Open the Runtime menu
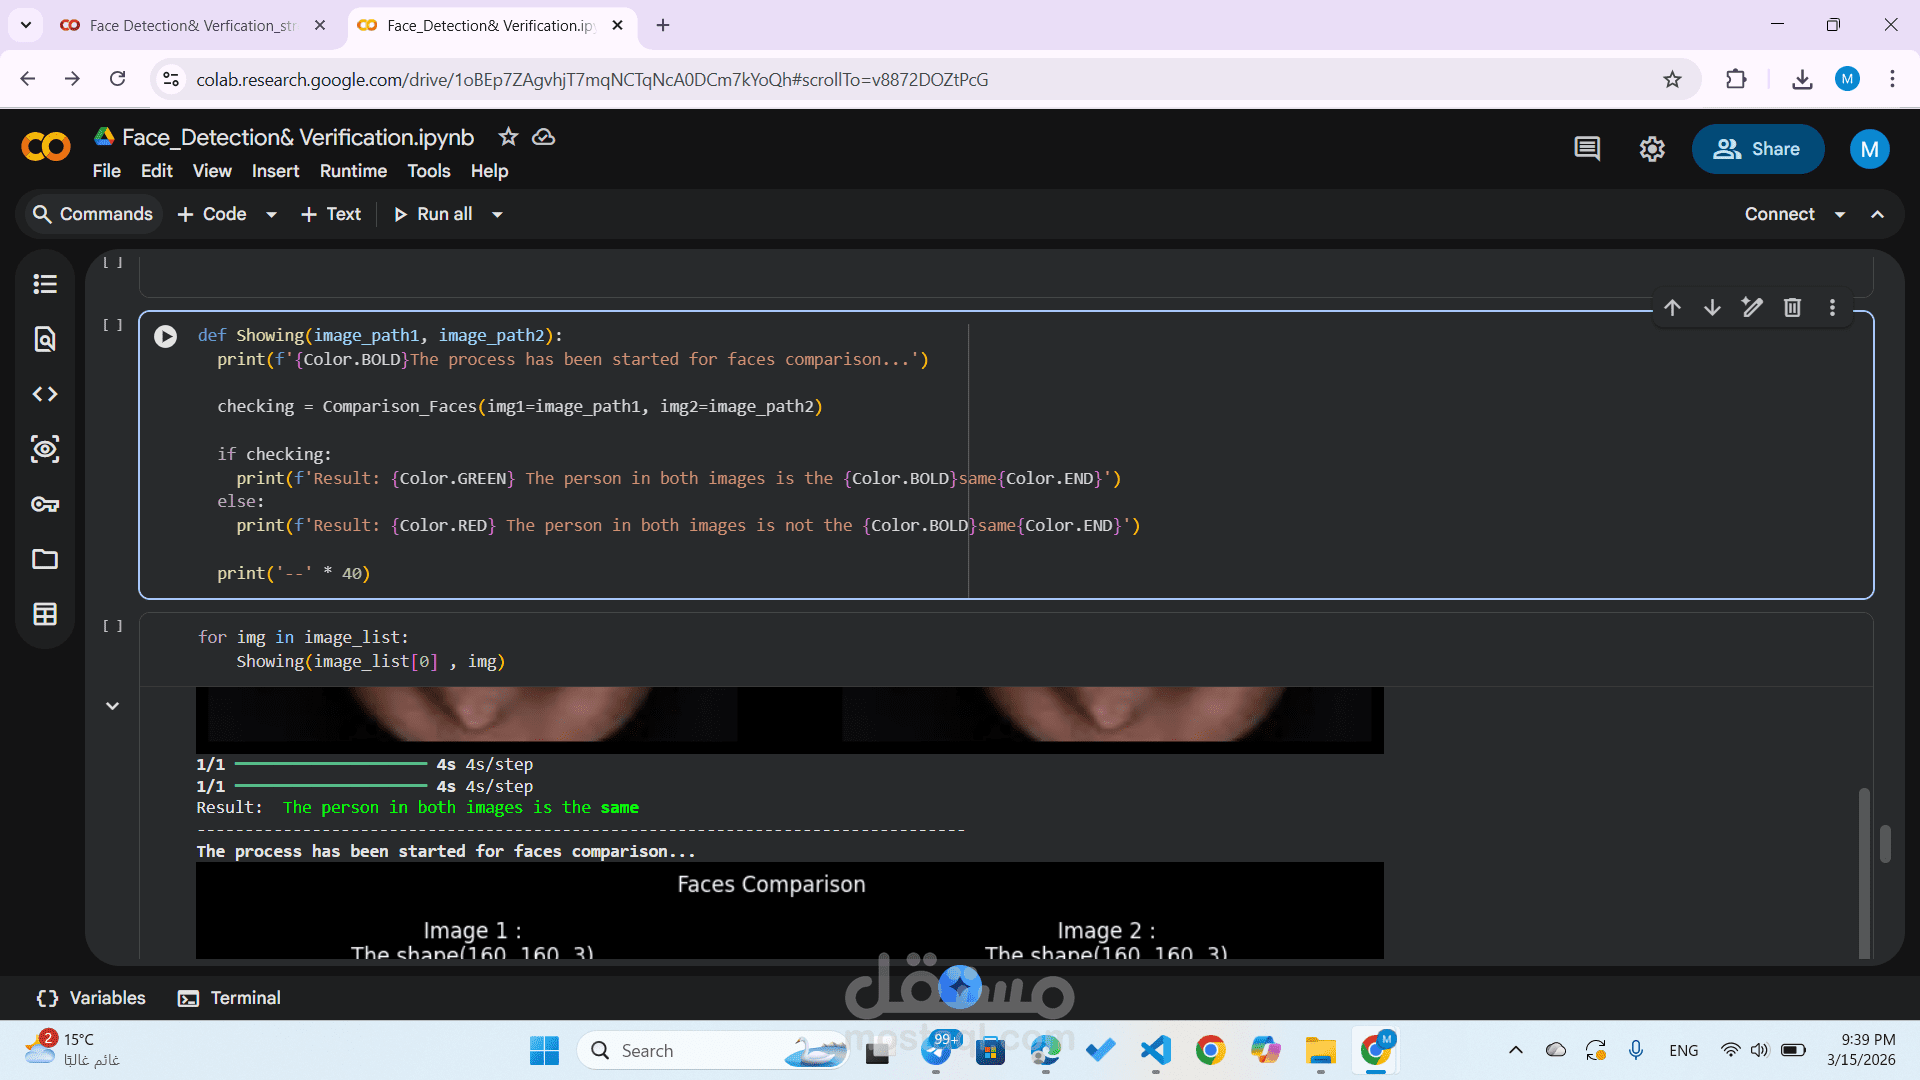 [x=353, y=171]
